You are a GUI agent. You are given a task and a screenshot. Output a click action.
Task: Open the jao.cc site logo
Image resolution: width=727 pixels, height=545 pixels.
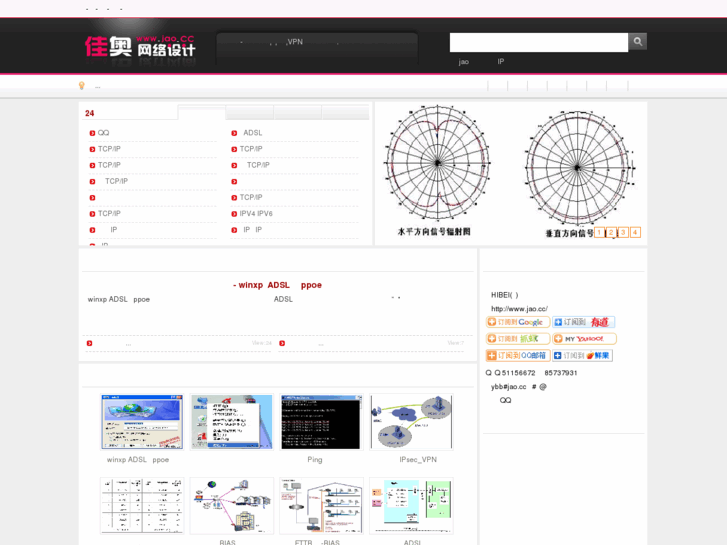pos(140,46)
